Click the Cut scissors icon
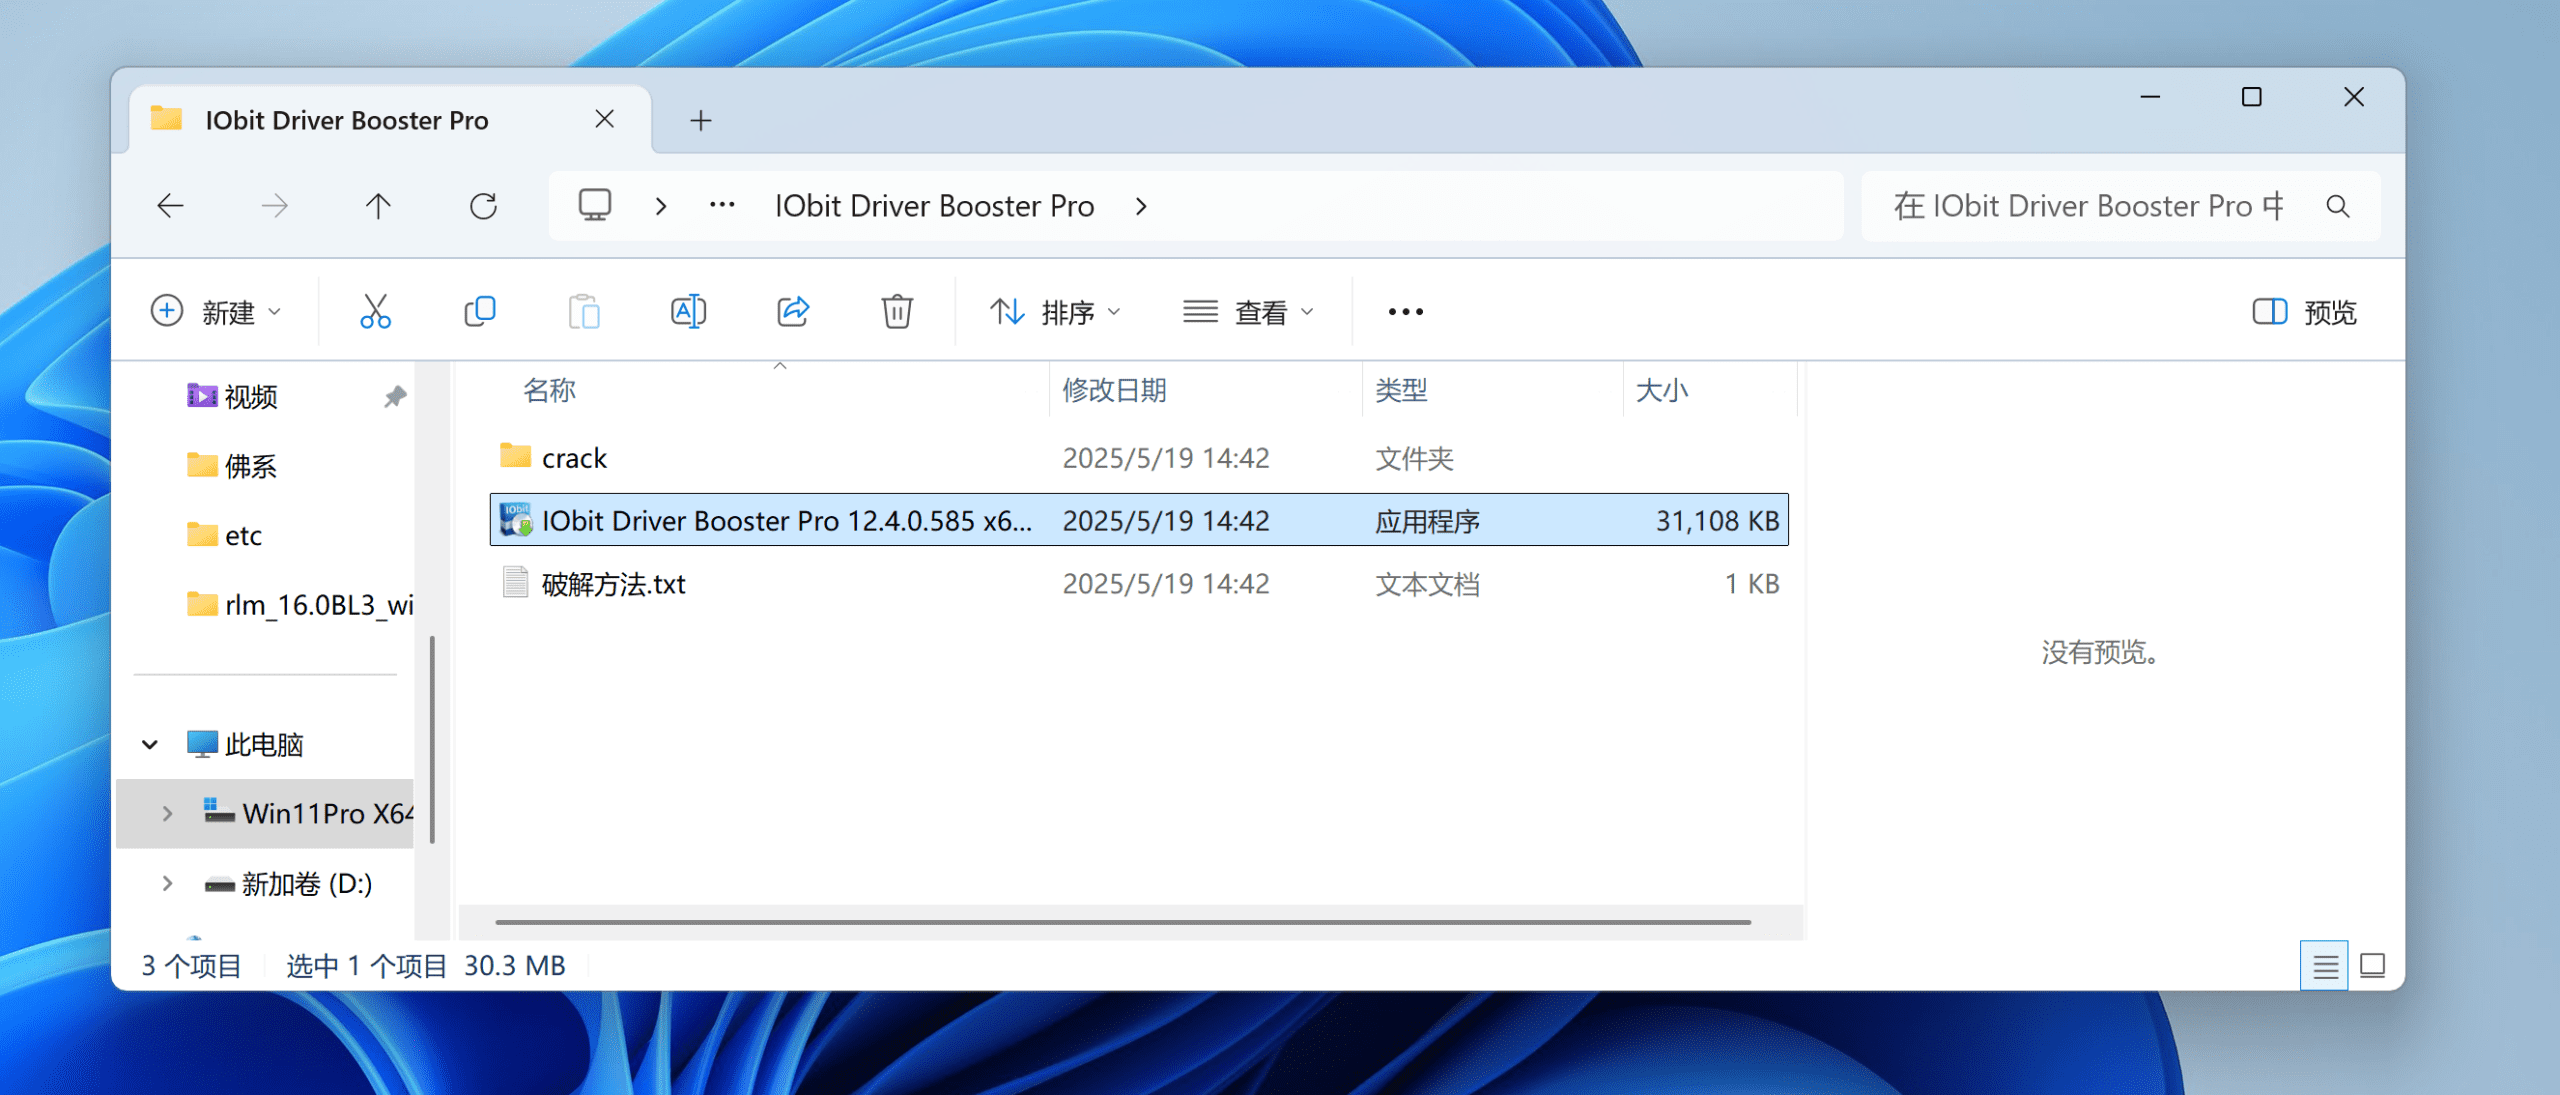The image size is (2560, 1095). [375, 312]
